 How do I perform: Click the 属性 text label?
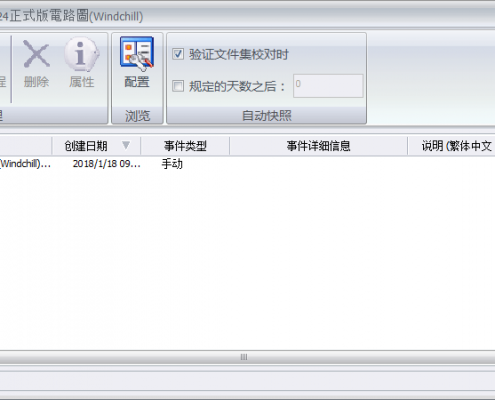click(x=82, y=82)
